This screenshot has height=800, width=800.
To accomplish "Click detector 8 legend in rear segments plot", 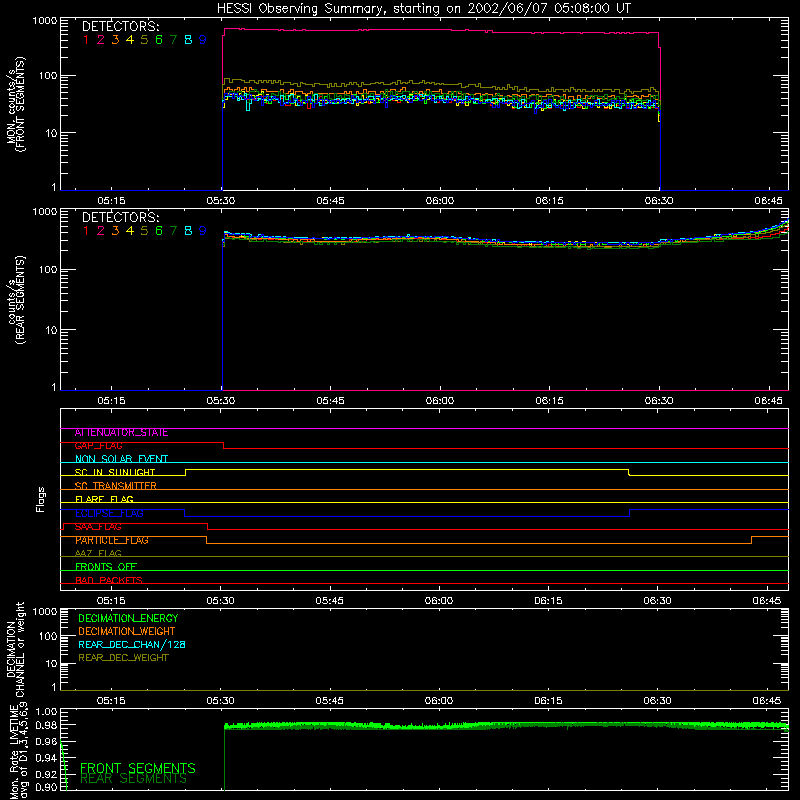I will click(x=188, y=231).
